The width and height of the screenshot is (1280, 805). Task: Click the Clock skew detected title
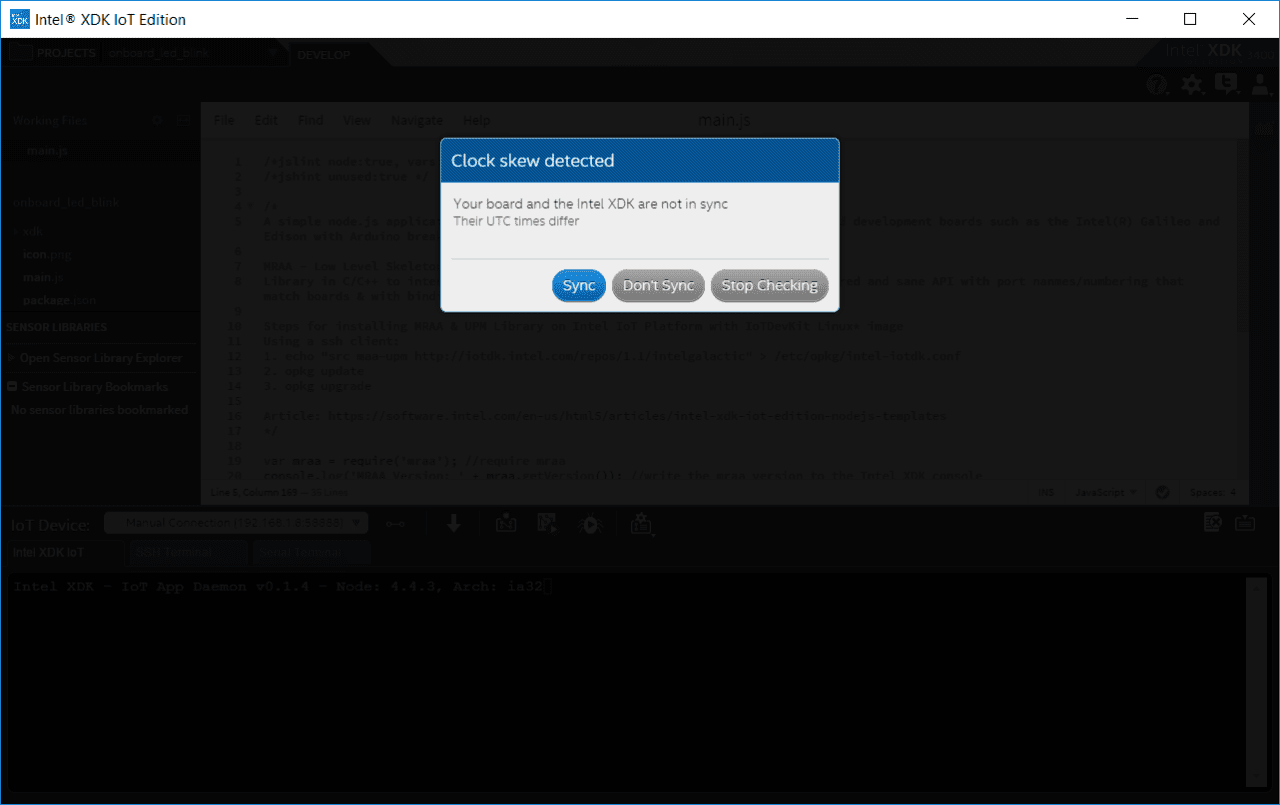532,160
